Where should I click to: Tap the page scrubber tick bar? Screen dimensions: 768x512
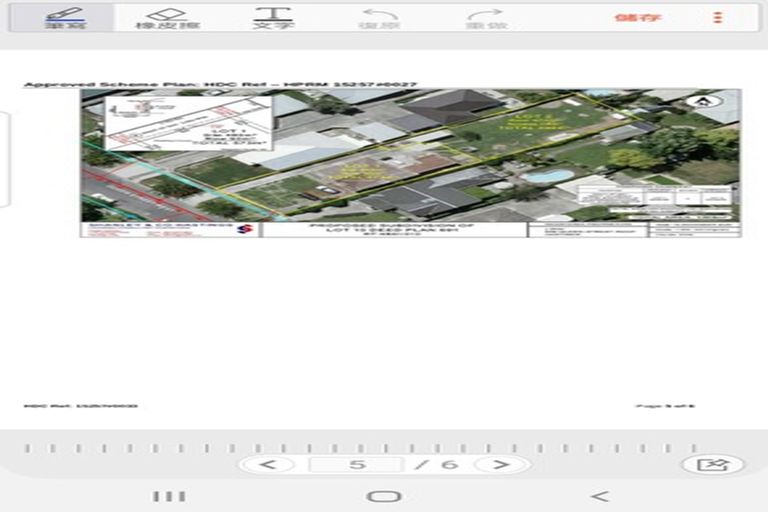click(x=384, y=448)
